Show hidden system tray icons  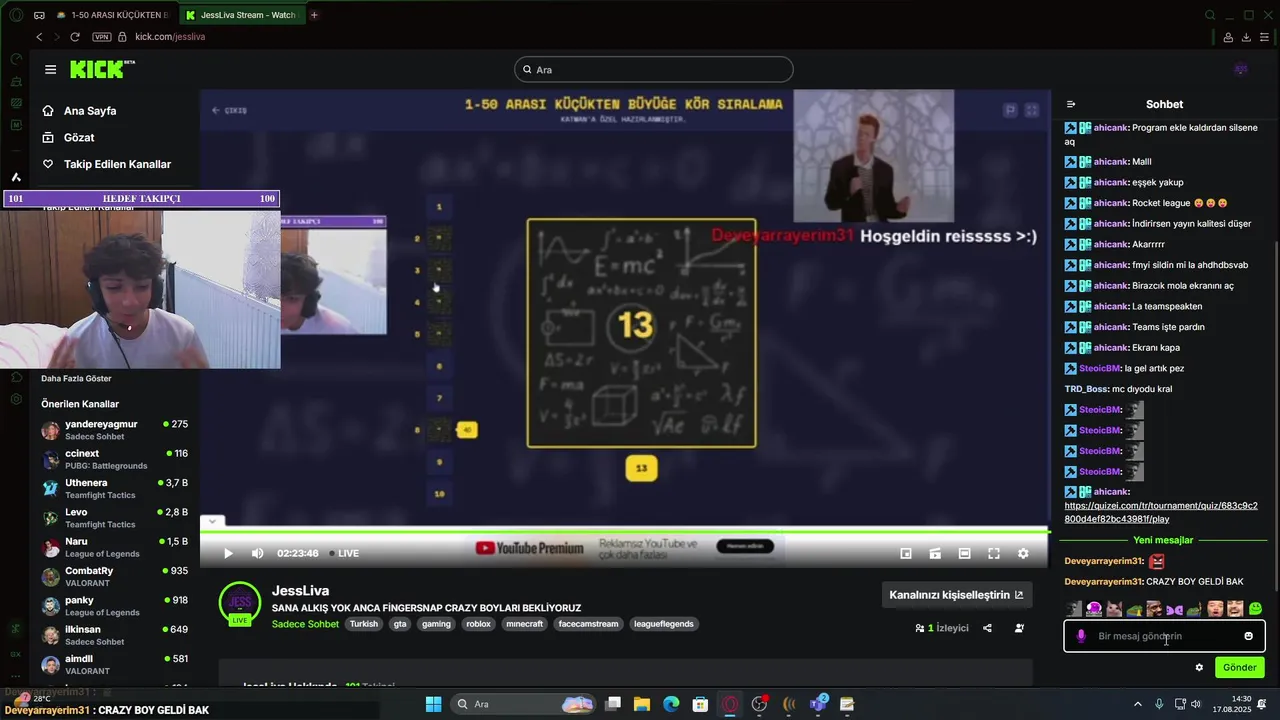(x=1137, y=704)
